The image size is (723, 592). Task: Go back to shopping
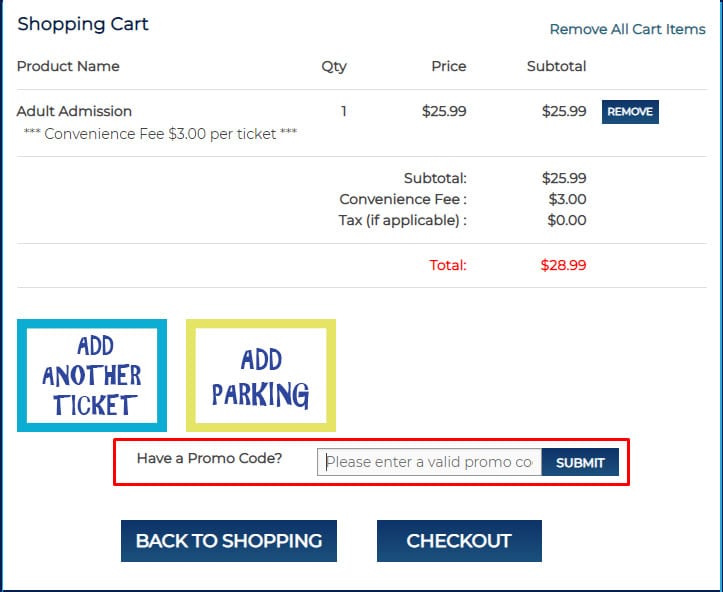tap(229, 541)
